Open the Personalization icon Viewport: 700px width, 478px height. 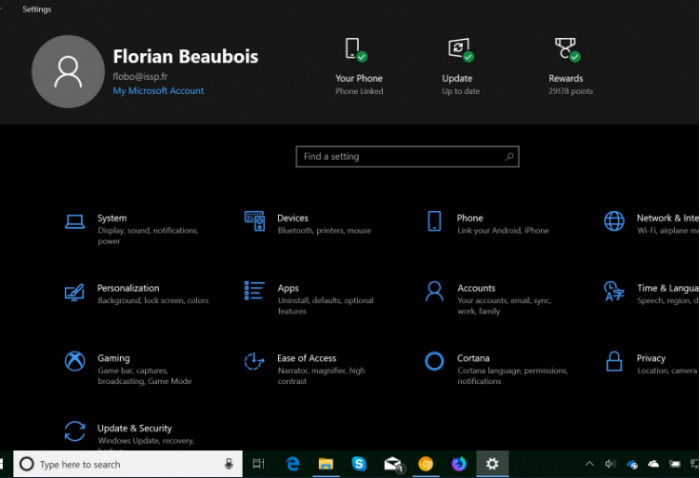click(x=75, y=292)
